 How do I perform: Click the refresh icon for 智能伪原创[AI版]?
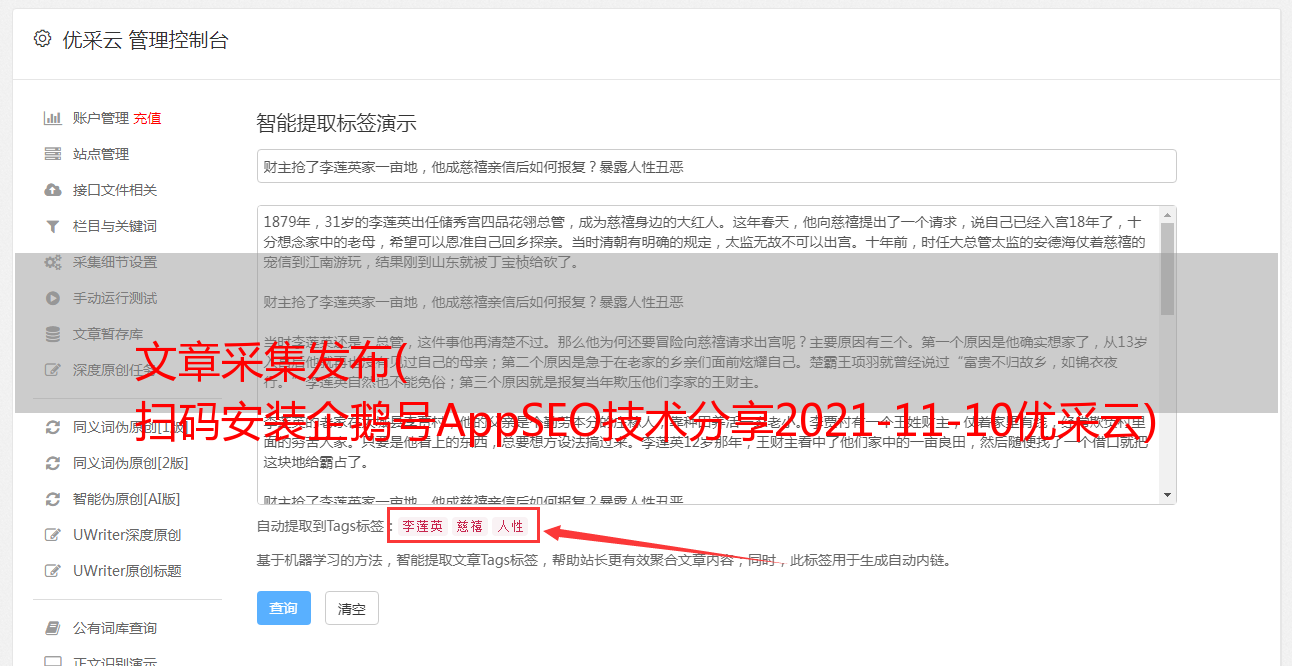(53, 499)
